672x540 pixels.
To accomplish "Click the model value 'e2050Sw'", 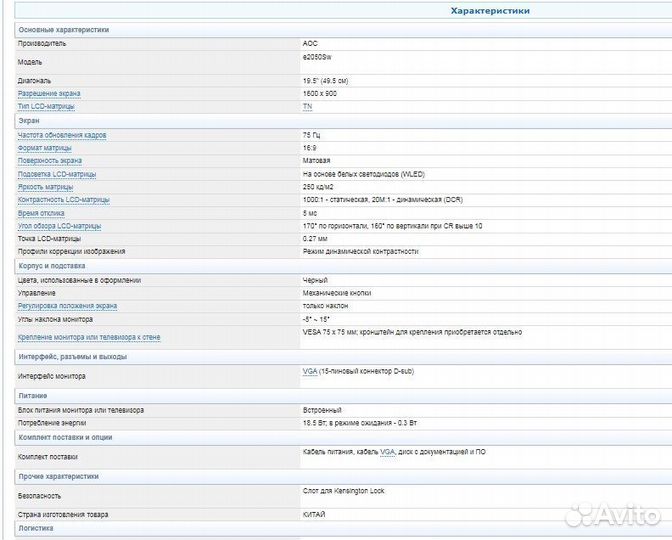I will coord(317,57).
